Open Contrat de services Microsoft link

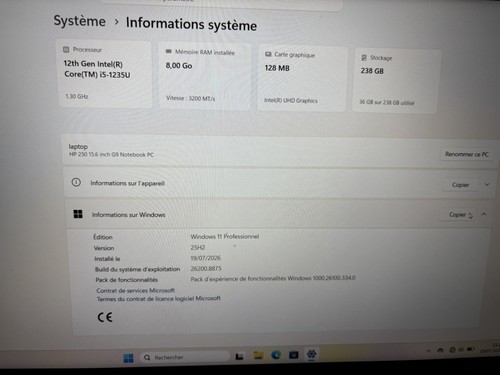[x=135, y=290]
